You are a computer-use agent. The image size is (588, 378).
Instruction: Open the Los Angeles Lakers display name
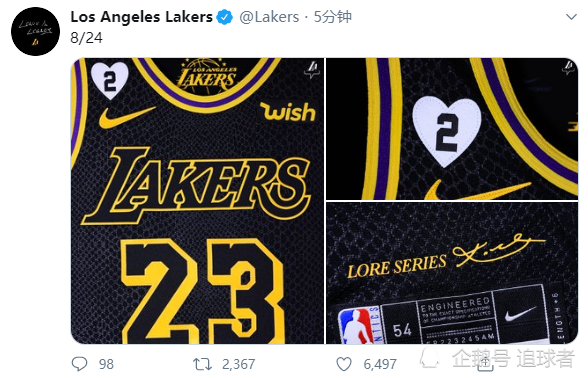coord(141,17)
